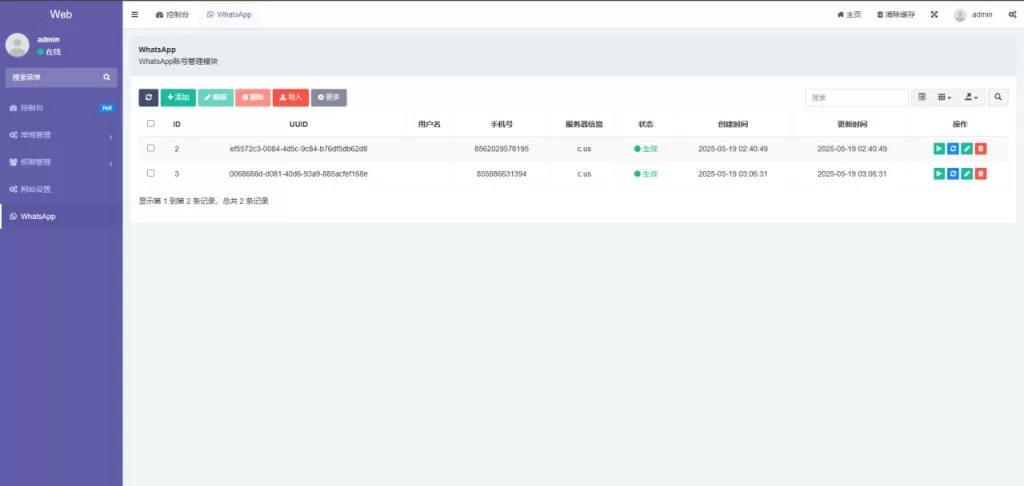
Task: Click the green play icon in row 2
Action: coord(939,149)
